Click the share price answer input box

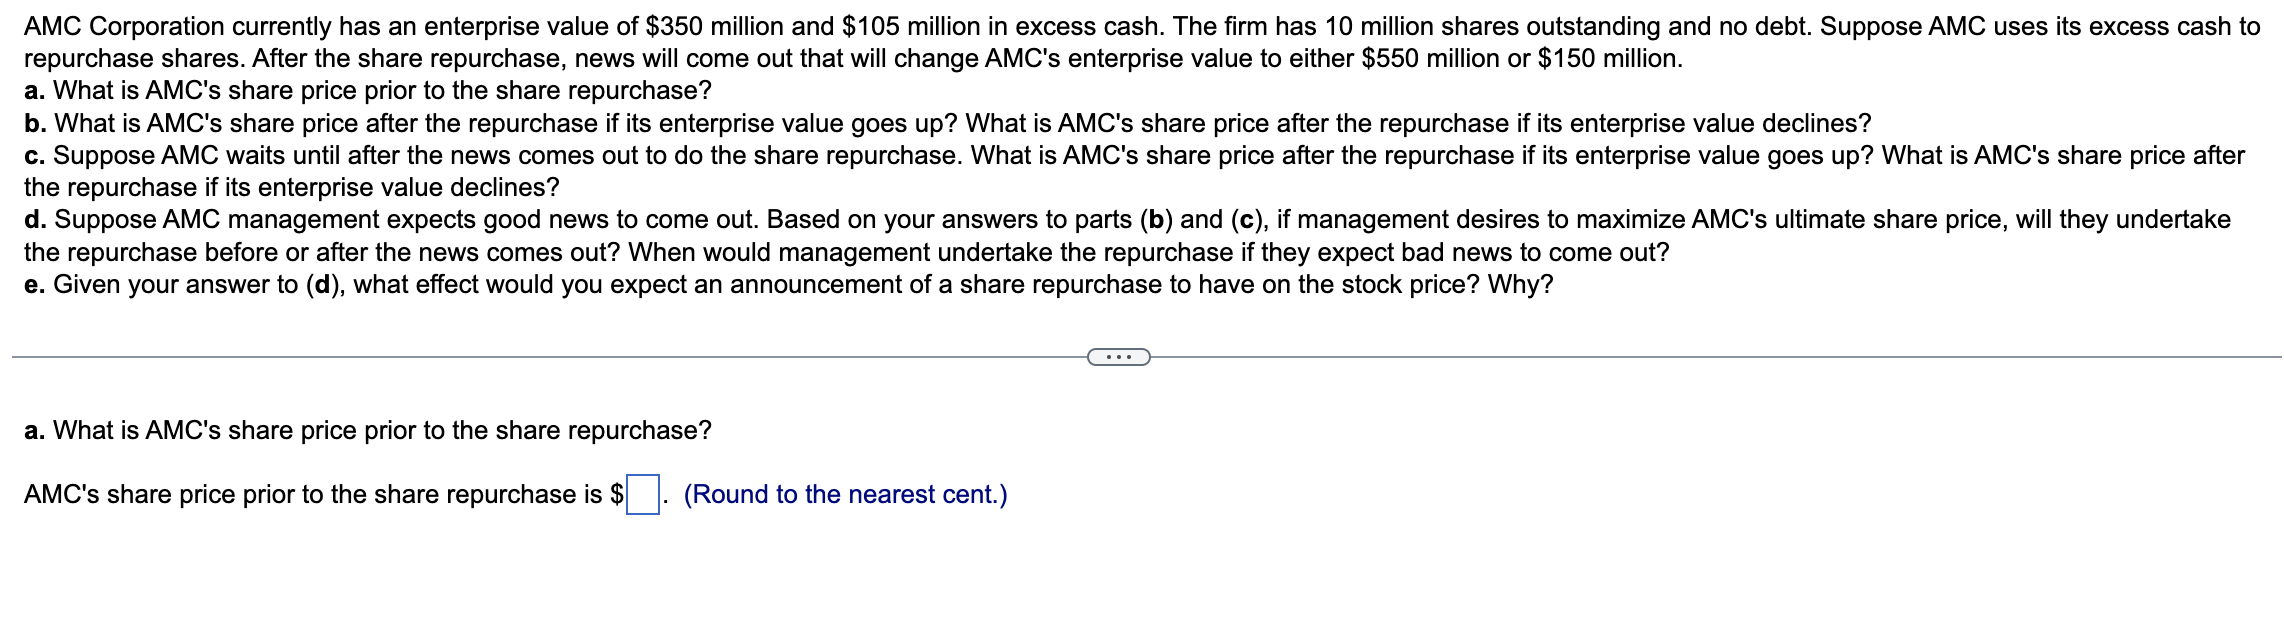click(643, 495)
